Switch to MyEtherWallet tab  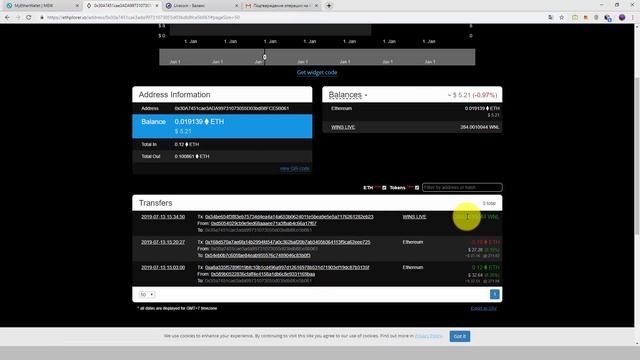click(x=41, y=6)
